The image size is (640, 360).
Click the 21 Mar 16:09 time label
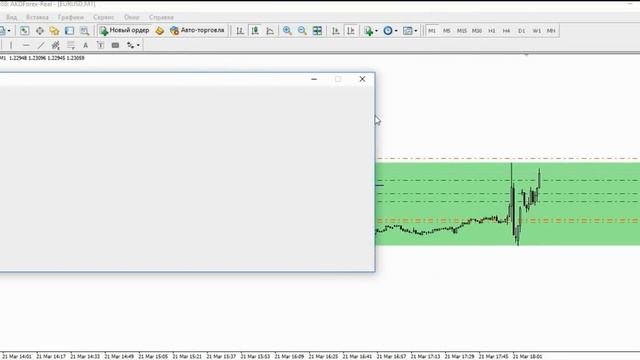(x=289, y=356)
